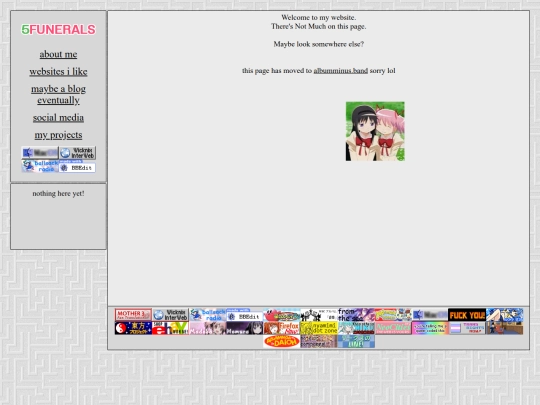Click the red oval DAICON badge
Viewport: 540px width, 405px height.
(282, 341)
